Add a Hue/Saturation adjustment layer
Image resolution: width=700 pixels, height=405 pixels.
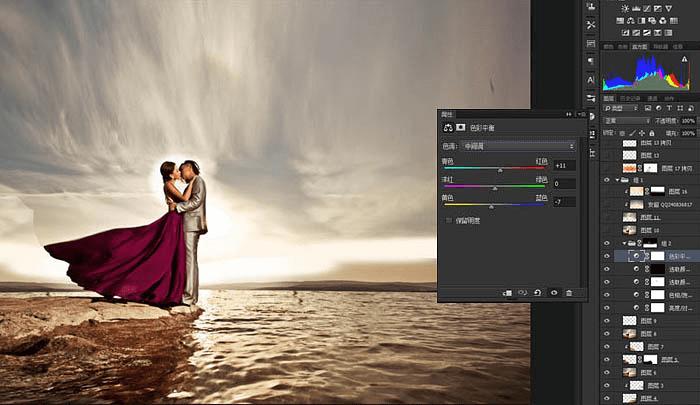(620, 21)
